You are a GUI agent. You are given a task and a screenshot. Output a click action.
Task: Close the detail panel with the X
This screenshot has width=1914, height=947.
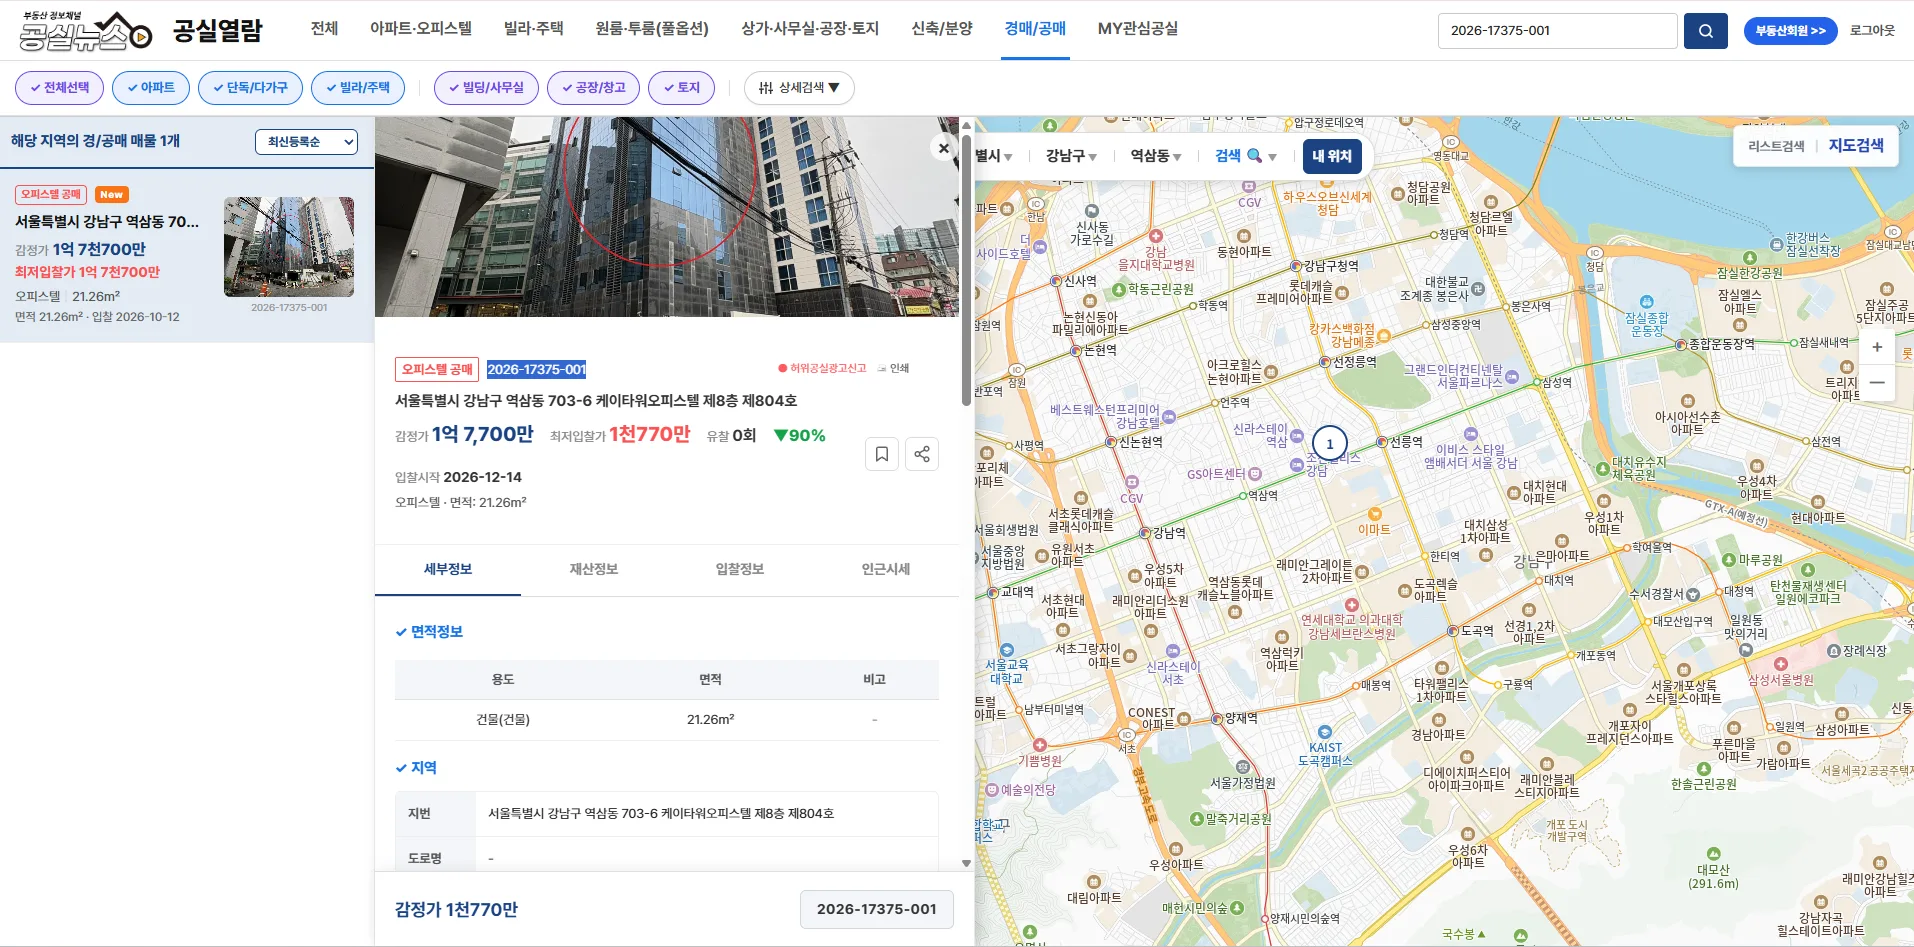click(x=943, y=148)
